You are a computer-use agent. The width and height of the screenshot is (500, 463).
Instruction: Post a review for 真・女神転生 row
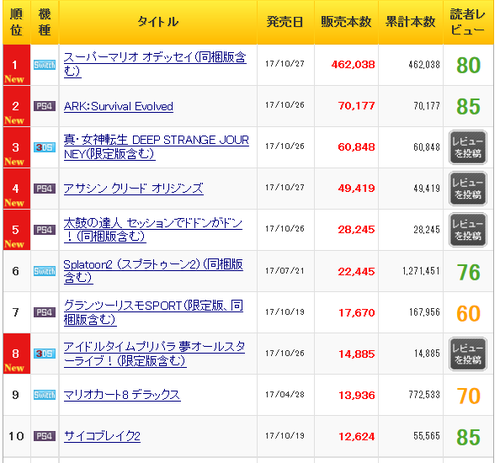click(468, 147)
